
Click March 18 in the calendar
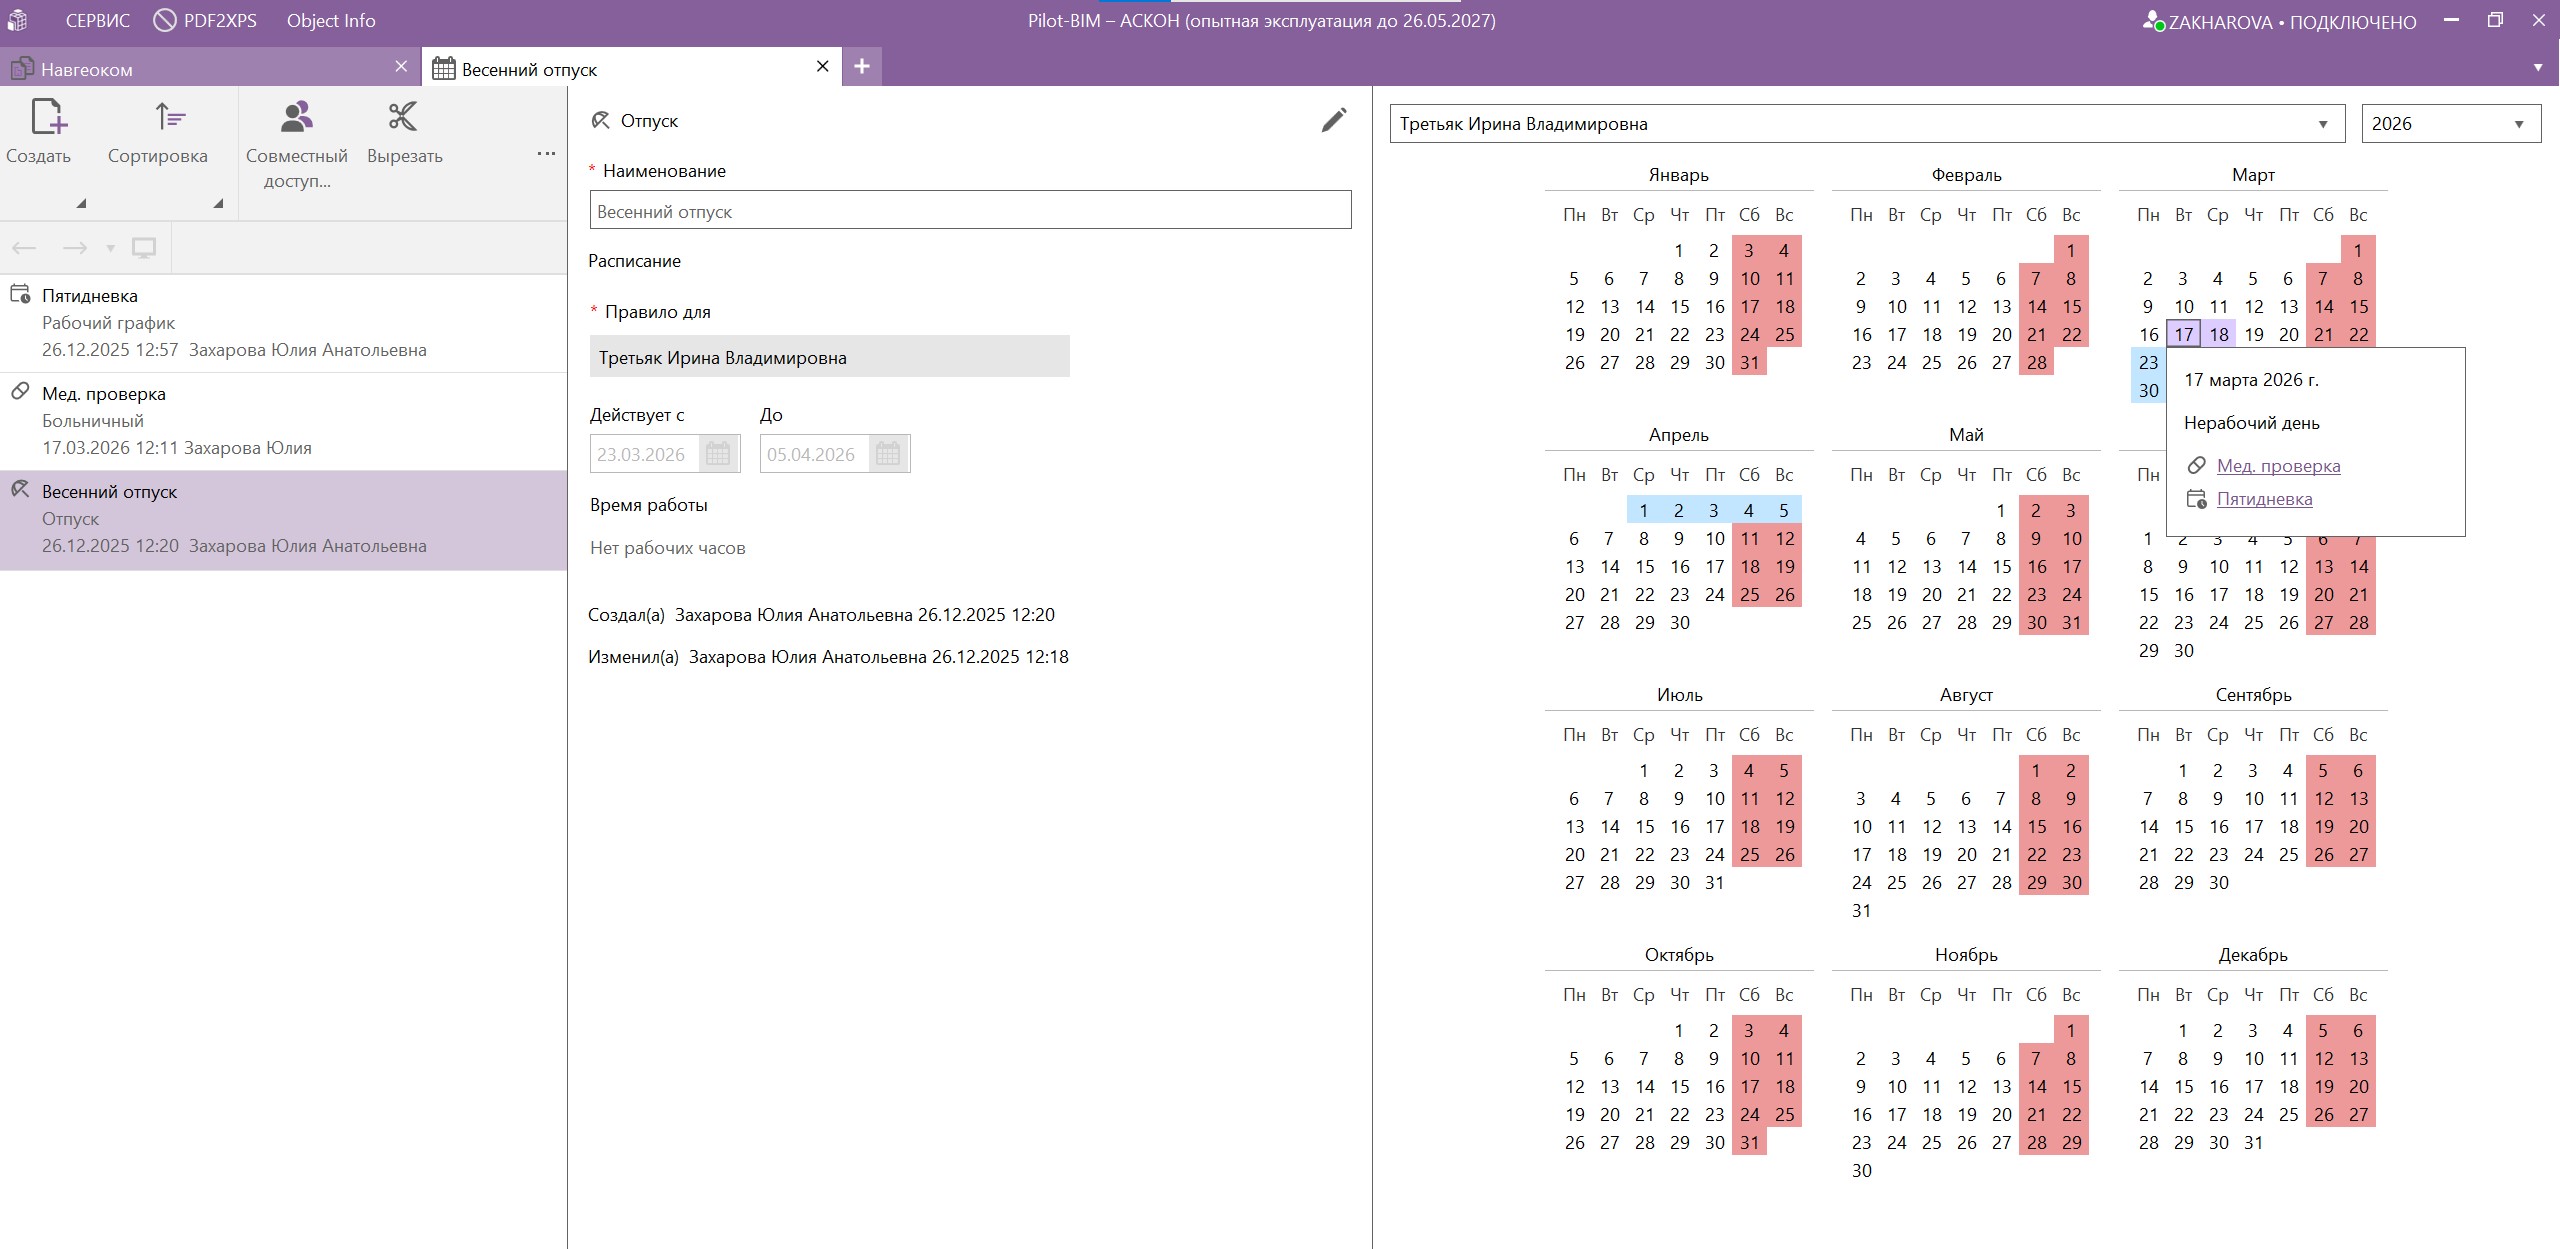2218,334
